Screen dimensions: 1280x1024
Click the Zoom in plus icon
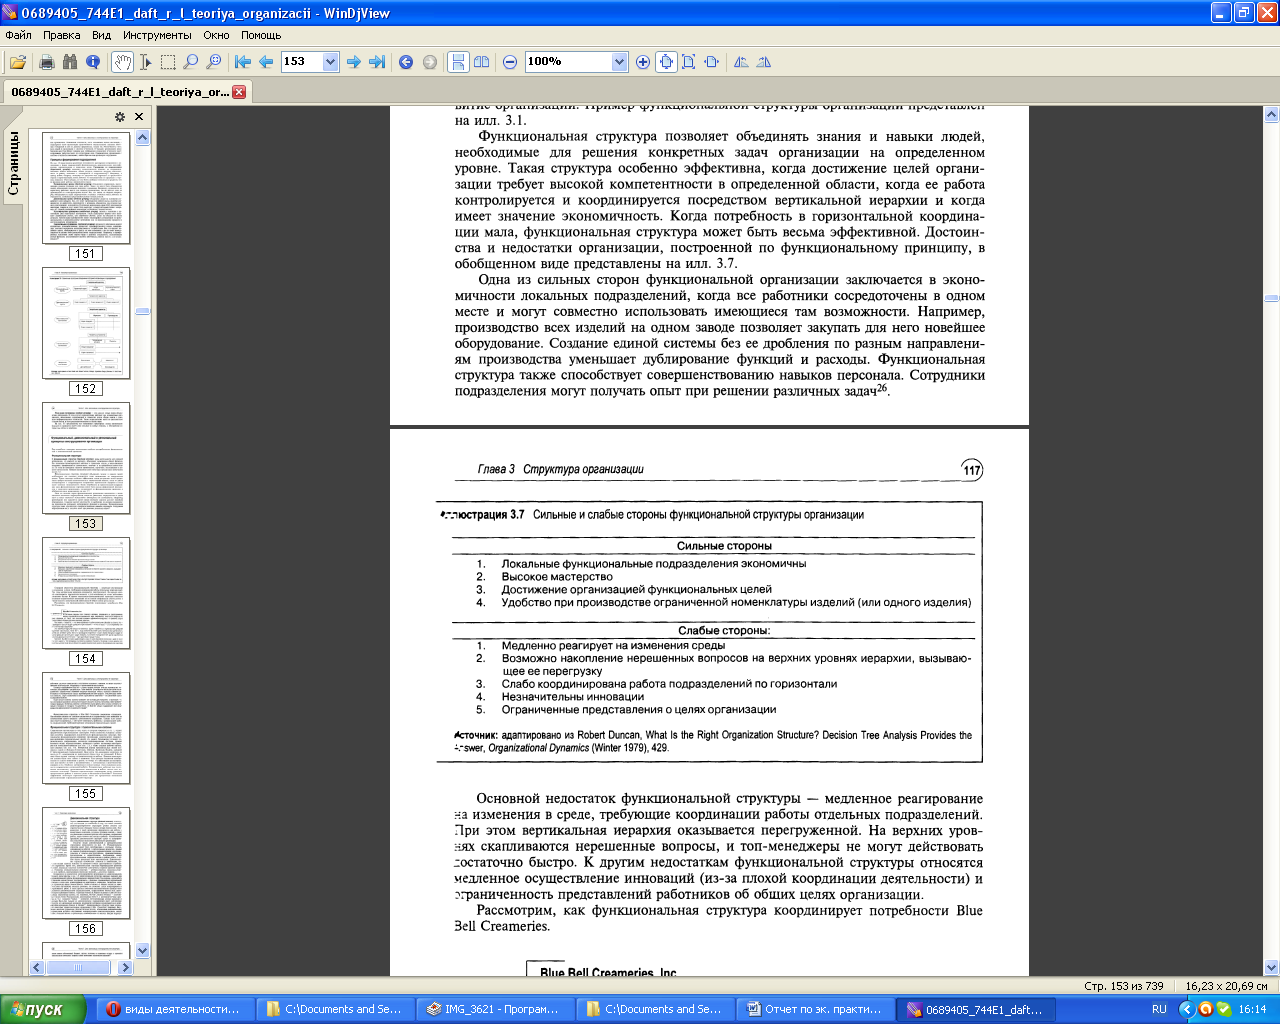(x=643, y=62)
